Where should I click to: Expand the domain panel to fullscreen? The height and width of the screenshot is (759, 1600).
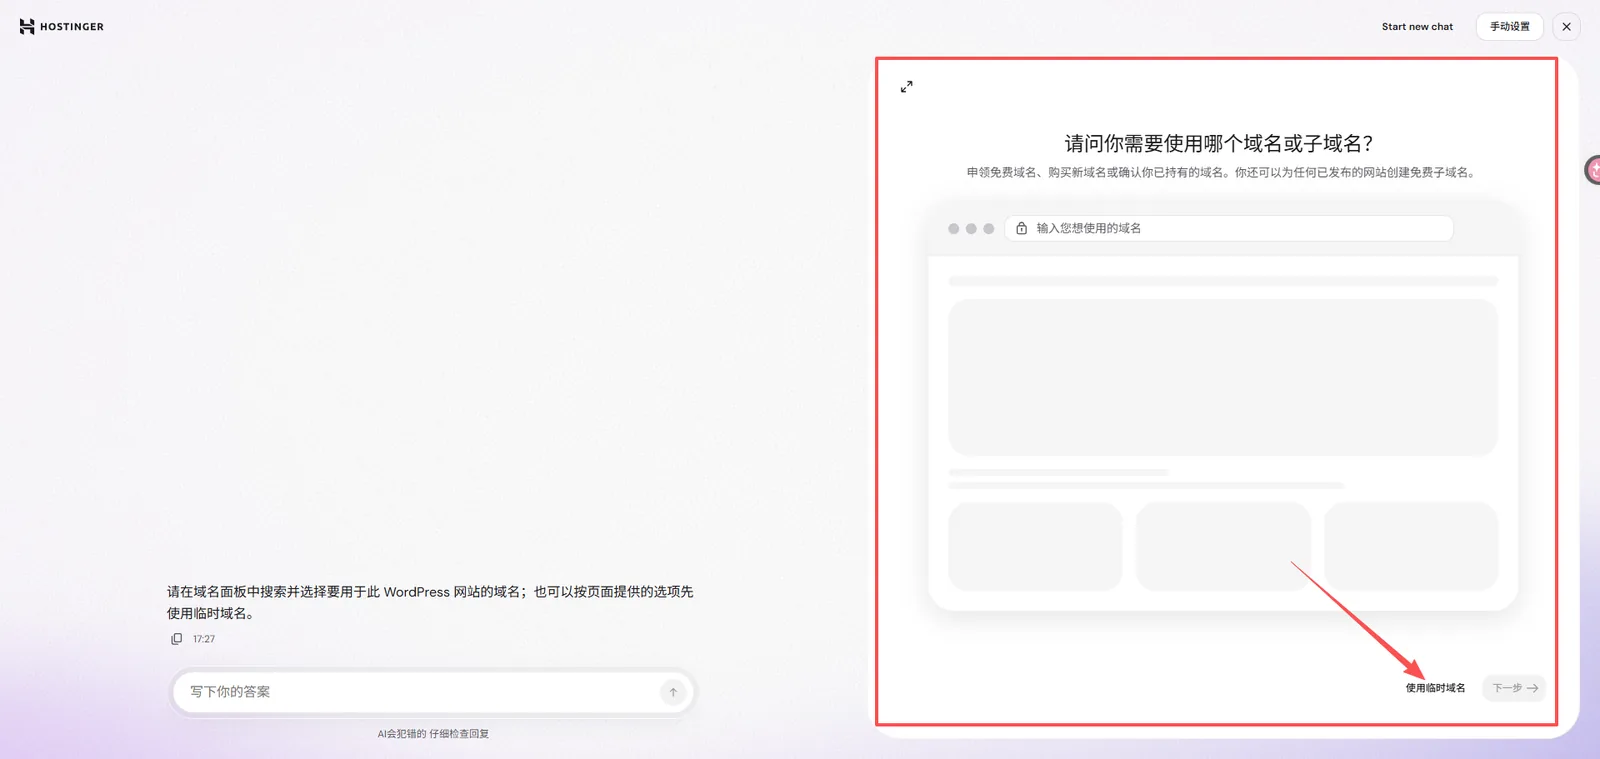[x=906, y=87]
